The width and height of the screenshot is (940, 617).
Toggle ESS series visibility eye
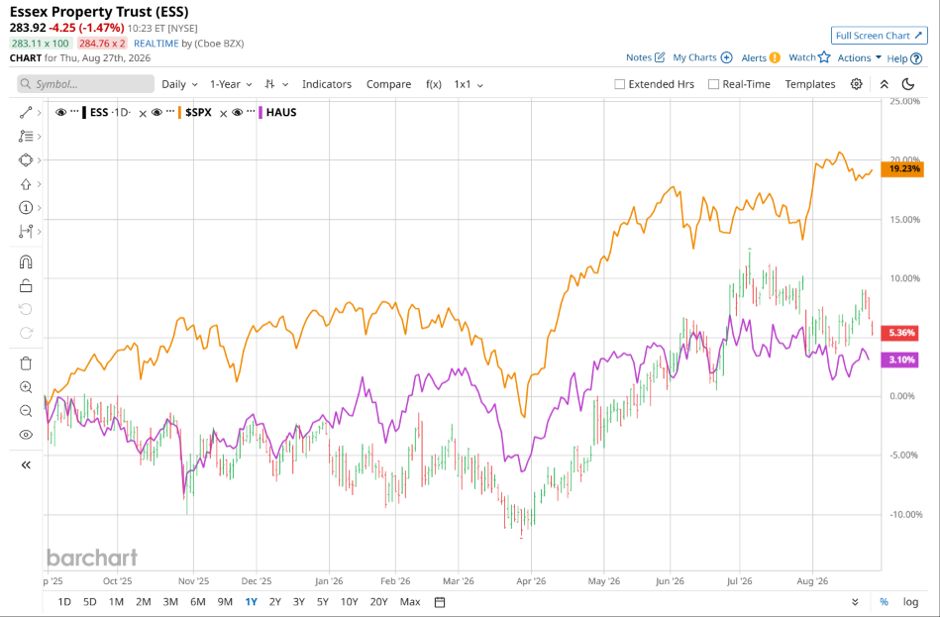(61, 112)
